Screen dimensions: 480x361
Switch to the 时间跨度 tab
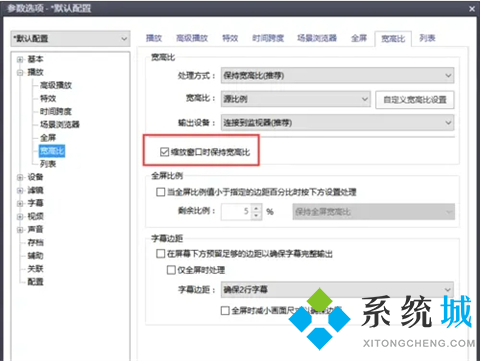(x=268, y=38)
